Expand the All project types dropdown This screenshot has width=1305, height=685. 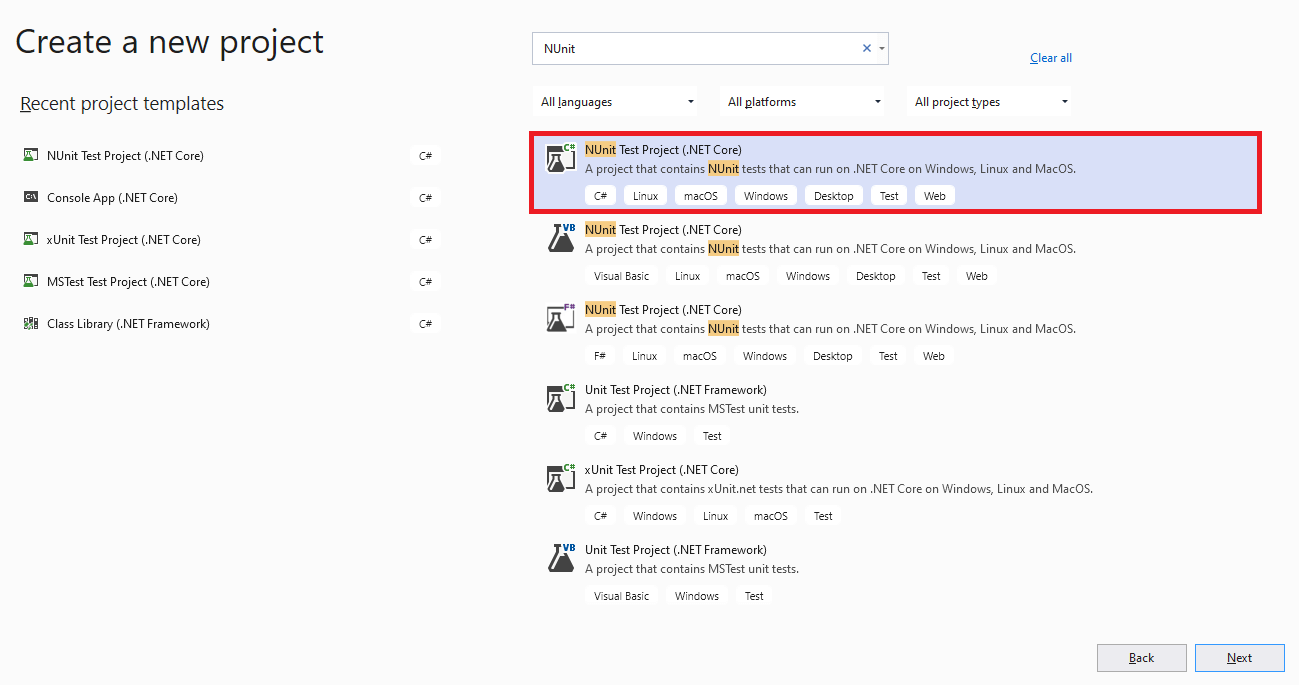point(990,102)
